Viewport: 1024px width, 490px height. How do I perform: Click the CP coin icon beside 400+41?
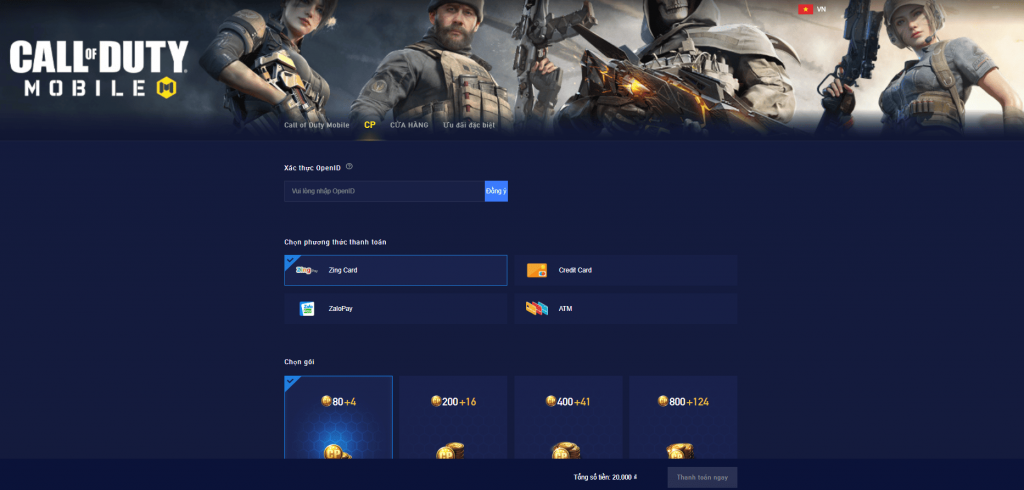(x=551, y=401)
